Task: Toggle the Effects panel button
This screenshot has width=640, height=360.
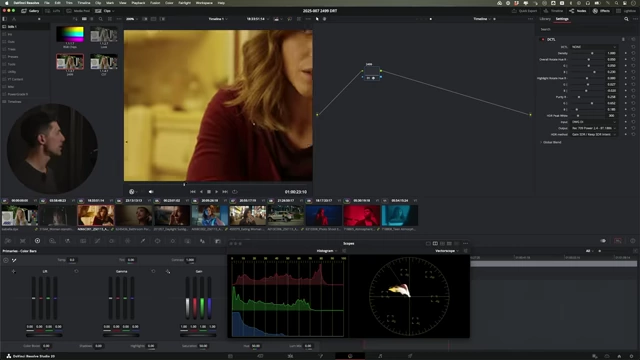Action: (600, 11)
